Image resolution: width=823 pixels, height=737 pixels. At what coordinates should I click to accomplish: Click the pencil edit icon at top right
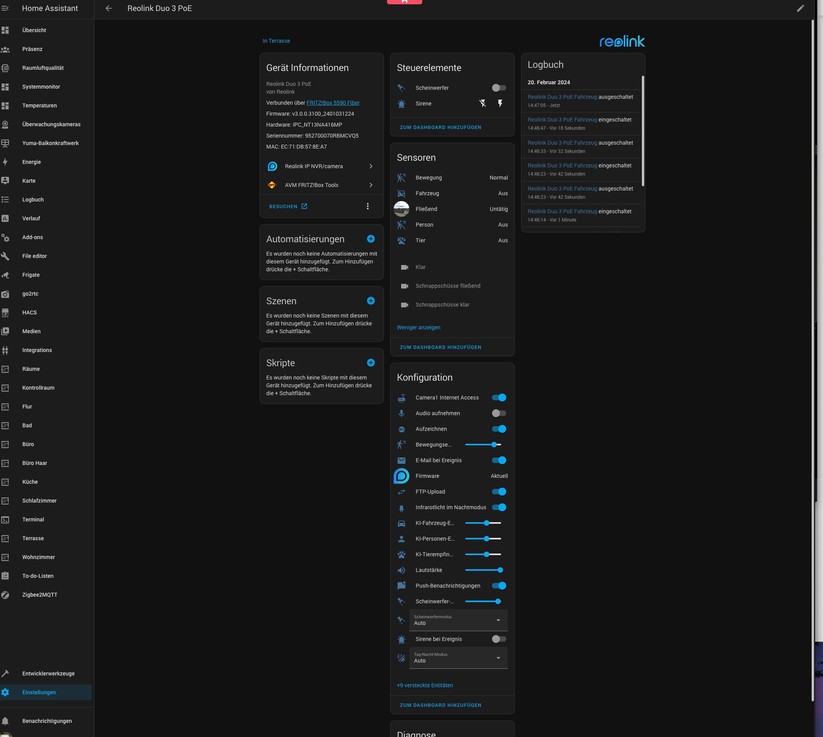coord(800,8)
